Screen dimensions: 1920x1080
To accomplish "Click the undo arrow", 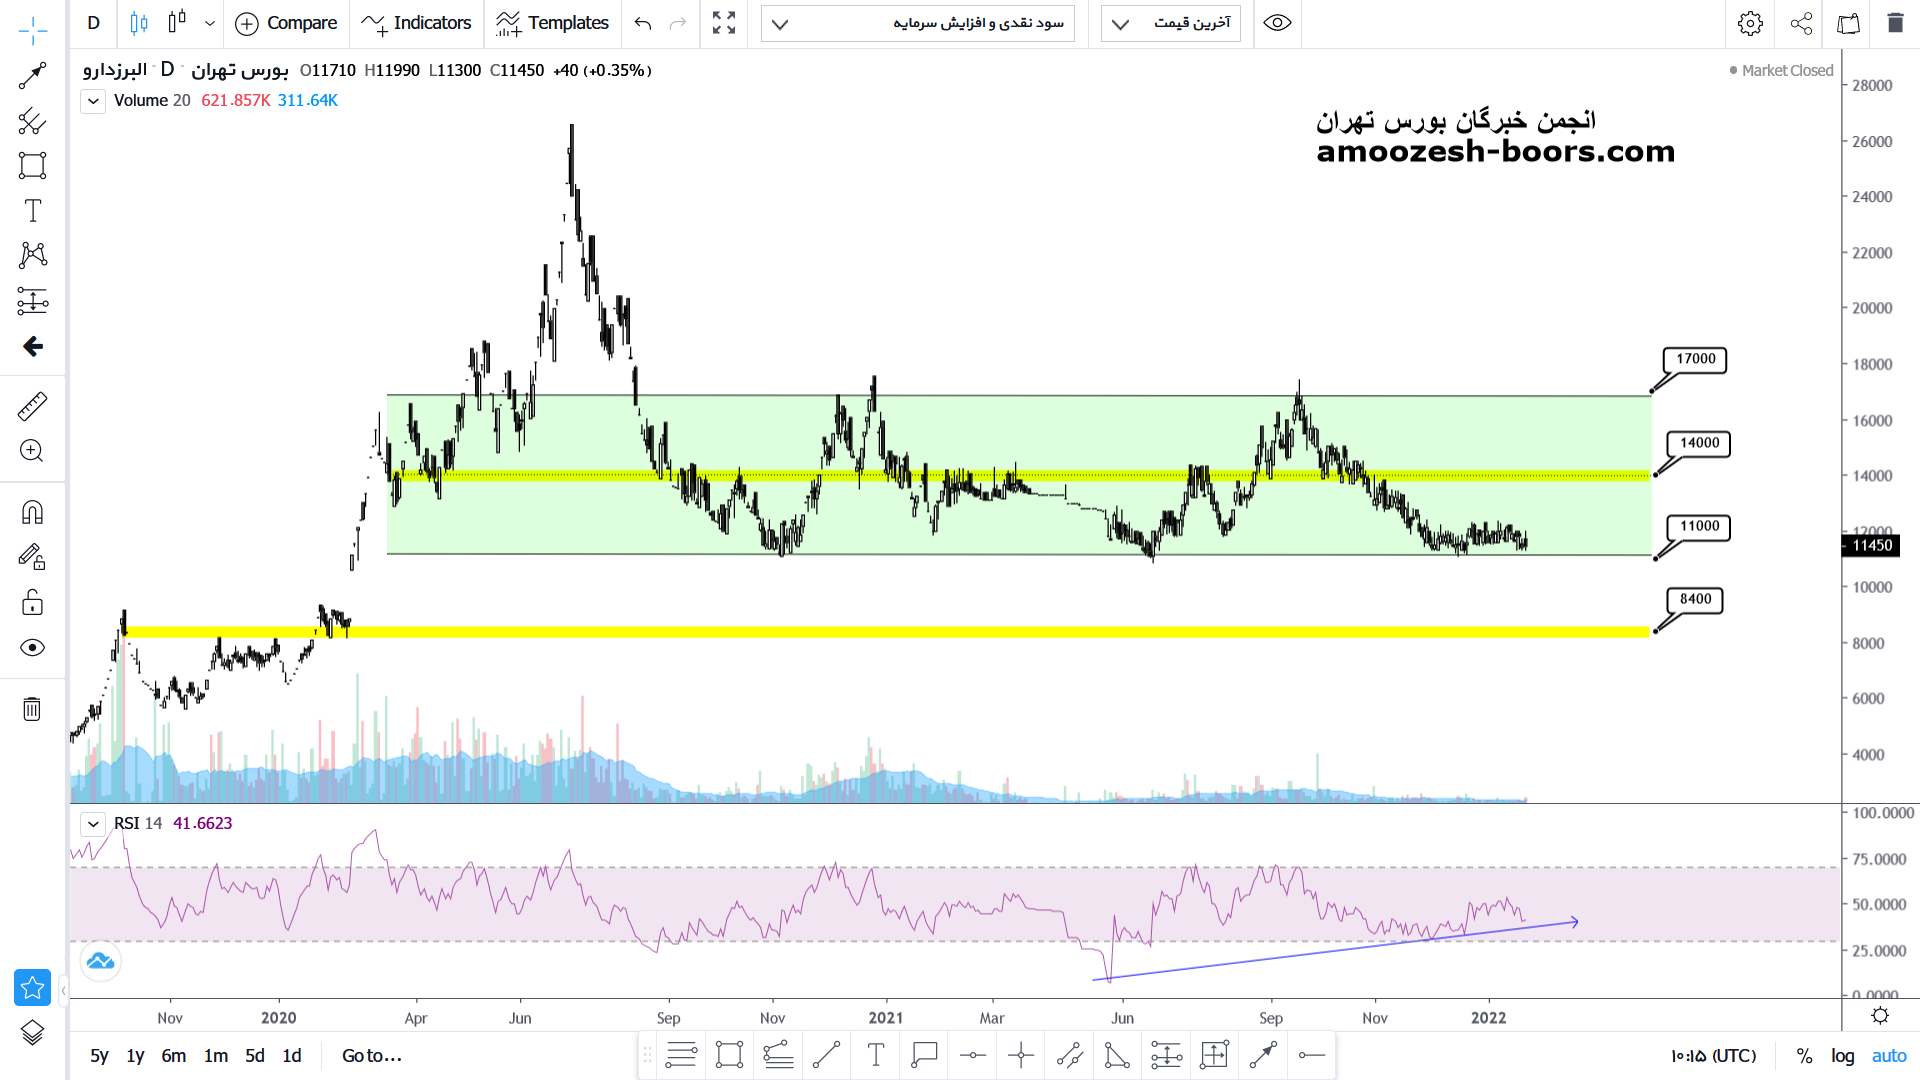I will click(643, 23).
